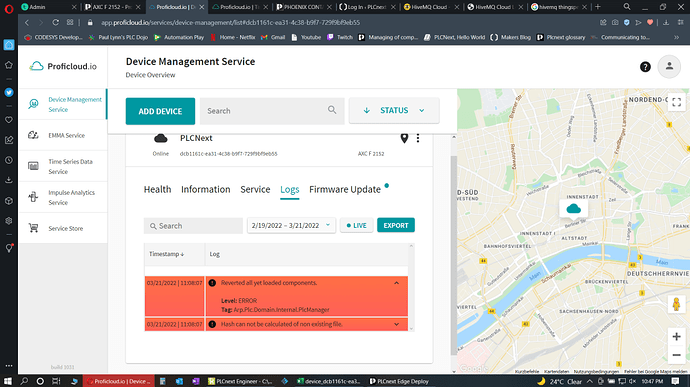Open Device Management Service menu item
This screenshot has width=690, height=387.
63,104
